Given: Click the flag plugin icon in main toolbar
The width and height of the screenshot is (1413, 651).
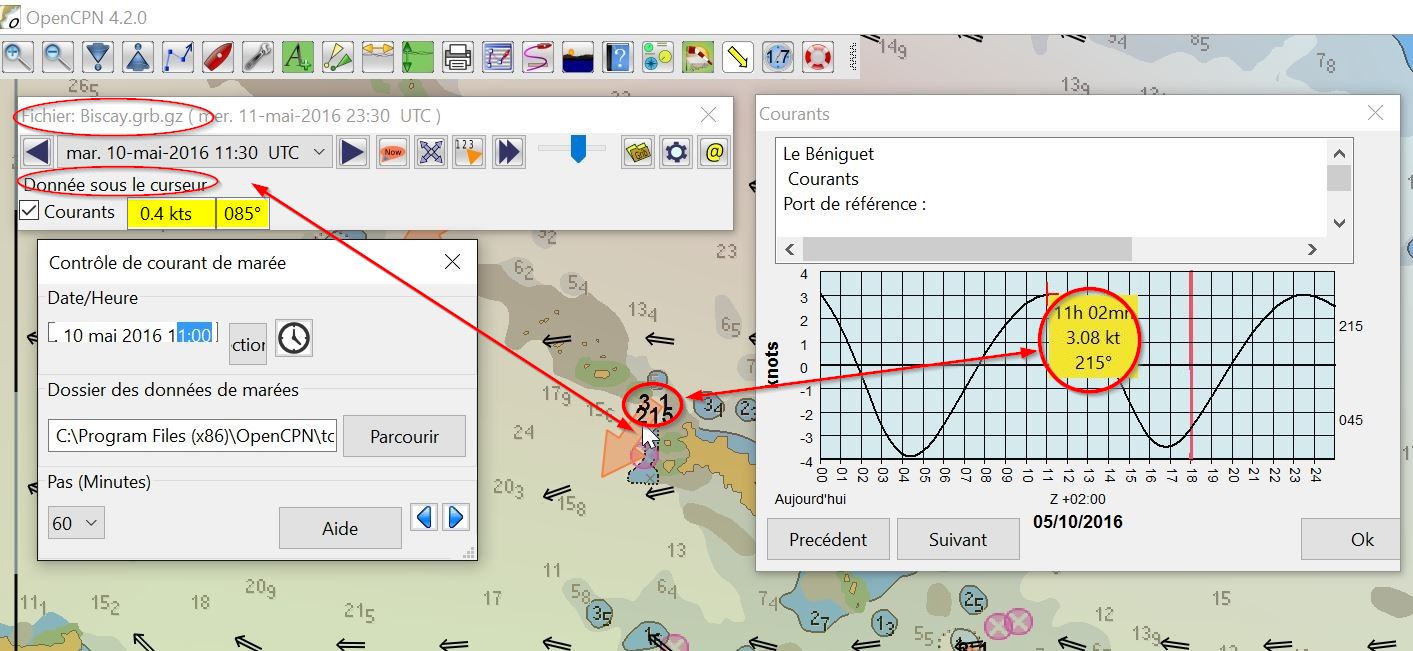Looking at the screenshot, I should [698, 56].
